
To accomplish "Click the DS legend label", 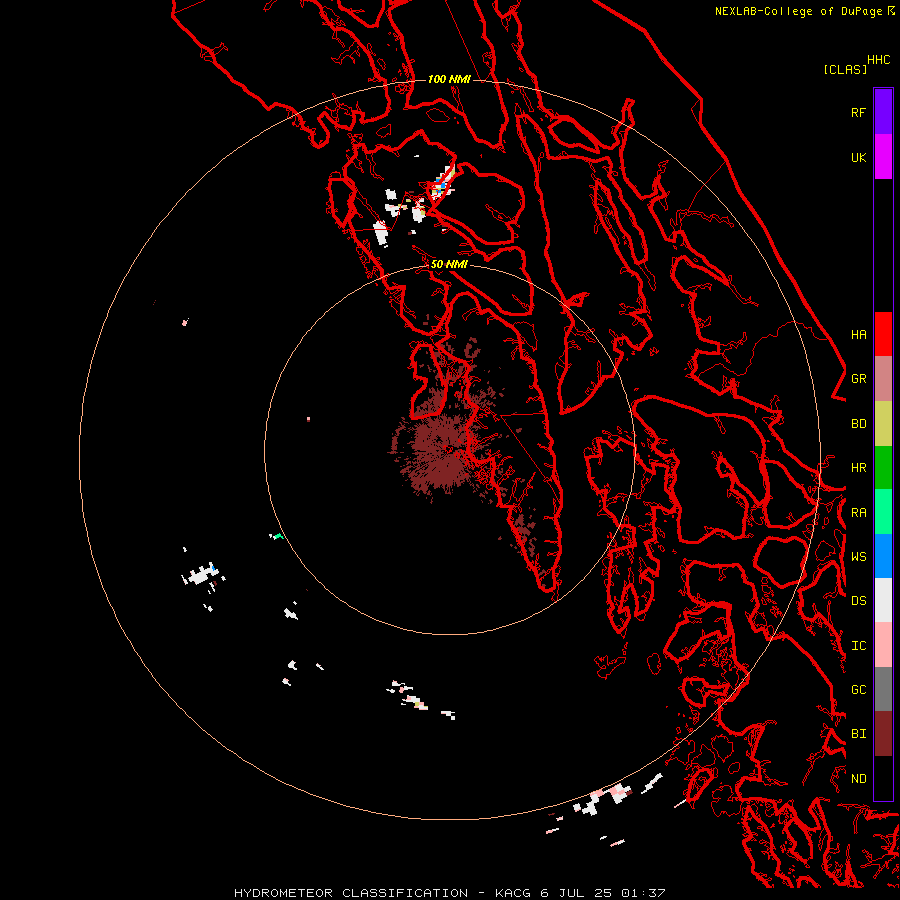I will click(x=858, y=601).
